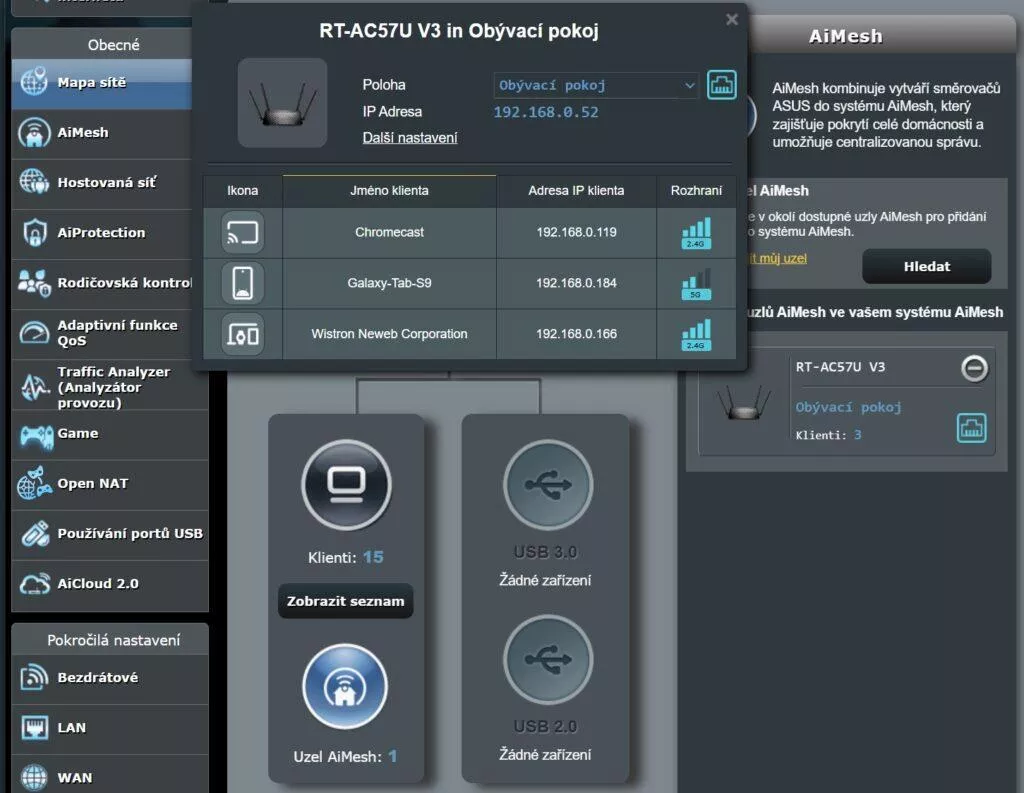Click the IP address 192.168.0.119
Image resolution: width=1024 pixels, height=793 pixels.
tap(577, 233)
